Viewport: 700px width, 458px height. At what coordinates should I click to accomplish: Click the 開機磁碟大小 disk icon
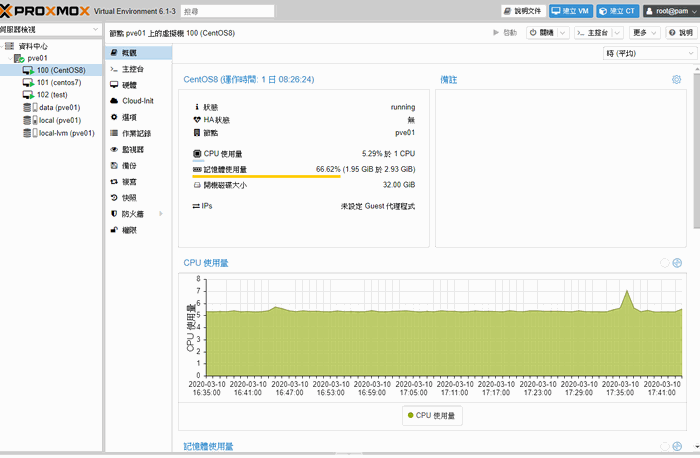197,185
